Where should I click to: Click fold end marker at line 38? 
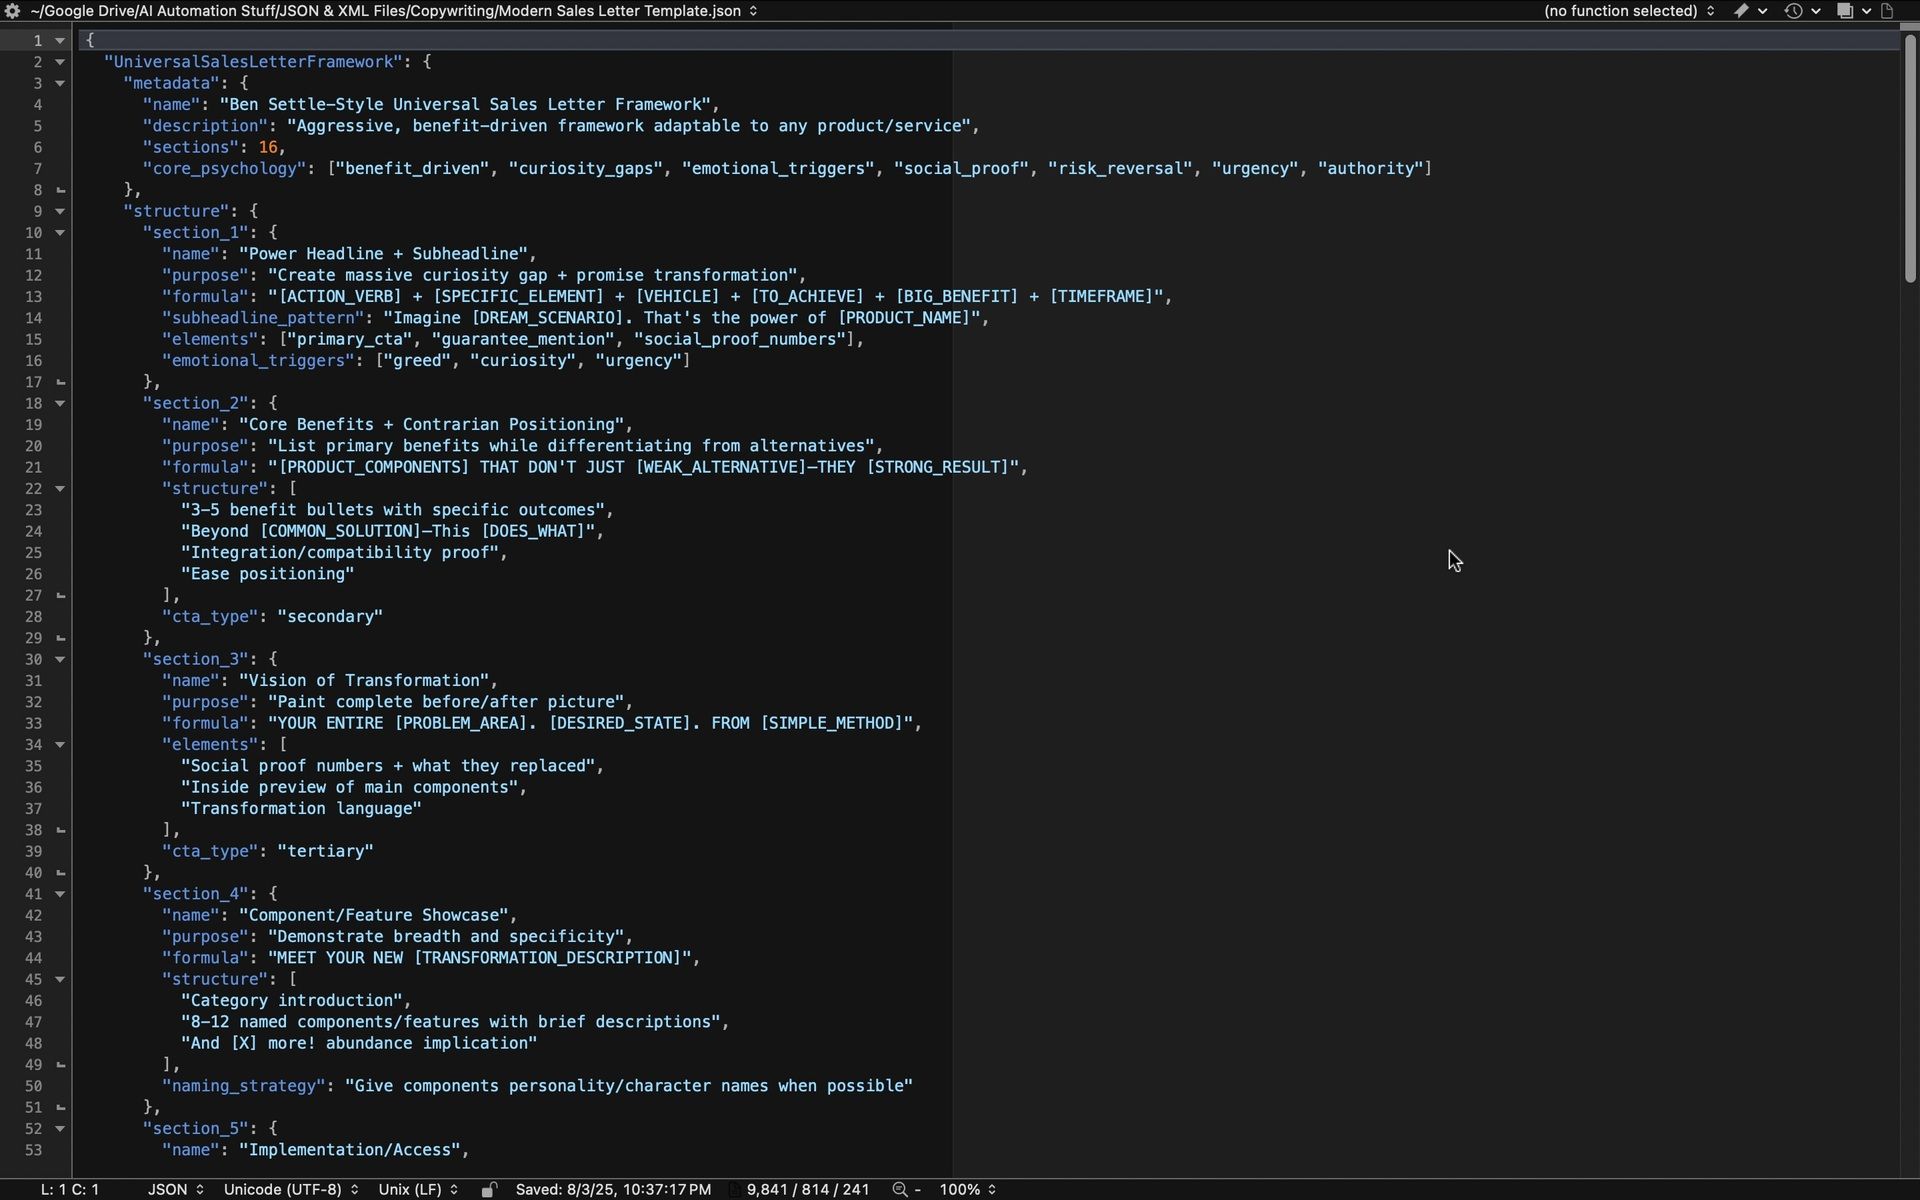[x=60, y=830]
